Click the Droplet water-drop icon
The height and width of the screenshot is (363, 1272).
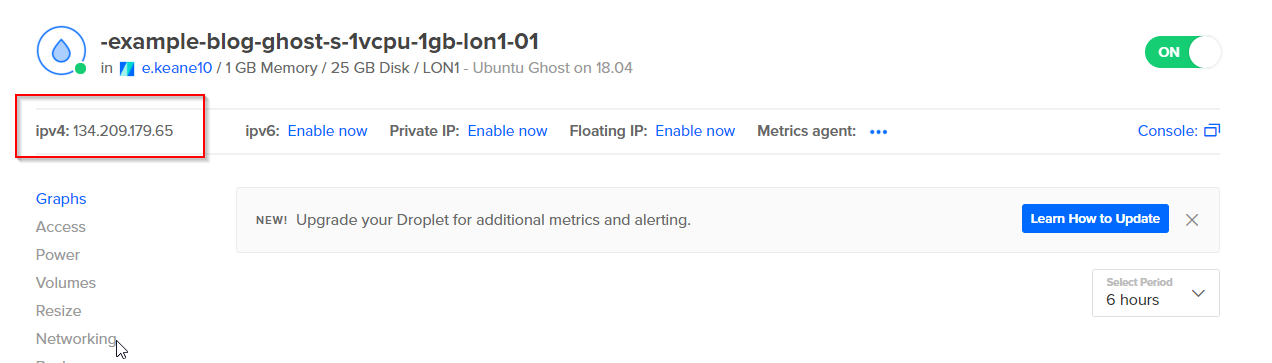click(59, 50)
